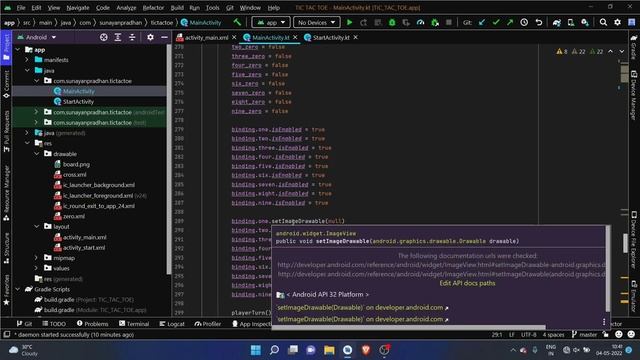Select opened file target icon in Project panel
640x360 pixels.
(104, 37)
